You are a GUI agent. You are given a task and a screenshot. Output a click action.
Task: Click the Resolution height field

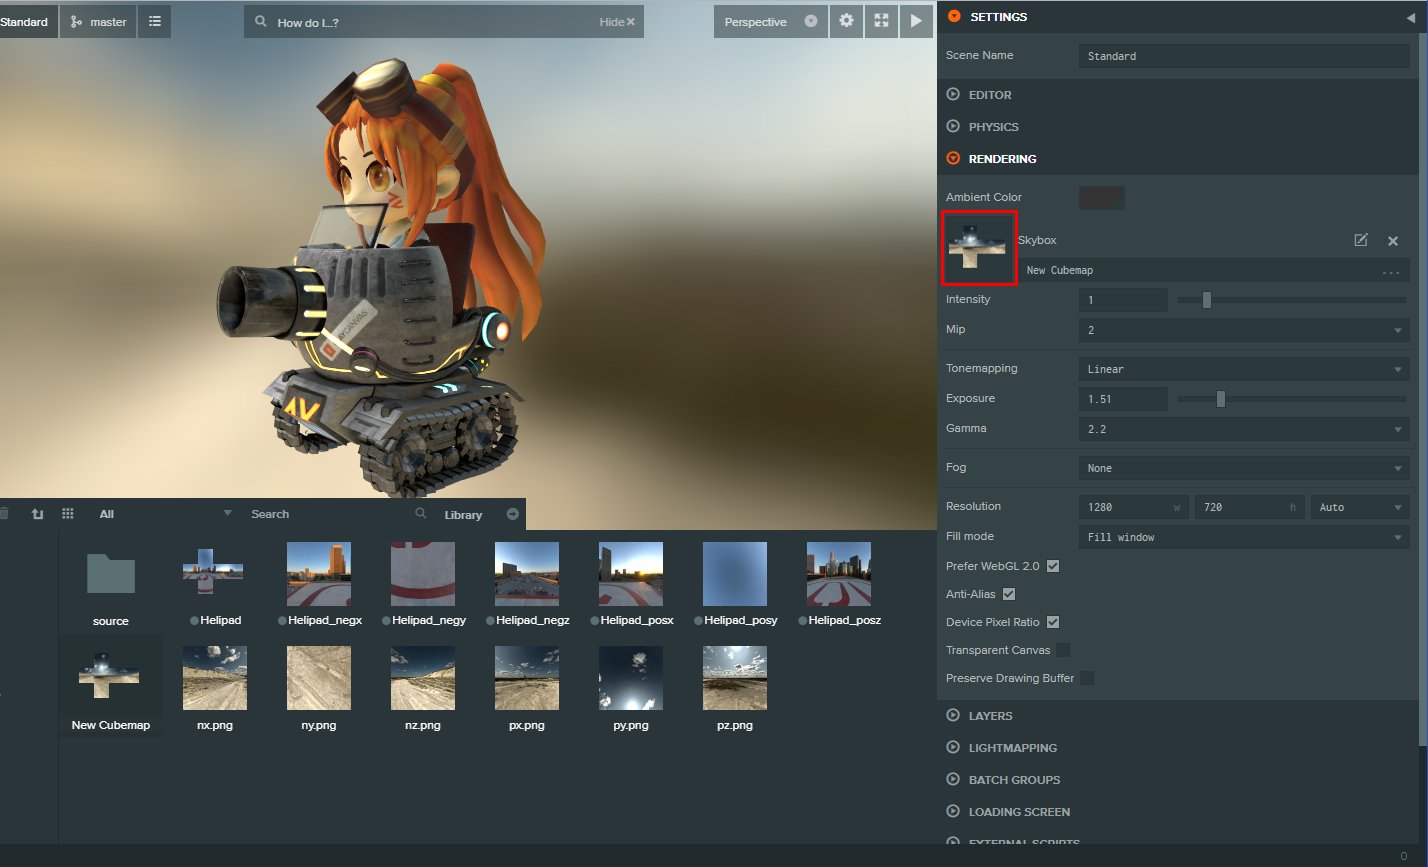click(x=1249, y=507)
